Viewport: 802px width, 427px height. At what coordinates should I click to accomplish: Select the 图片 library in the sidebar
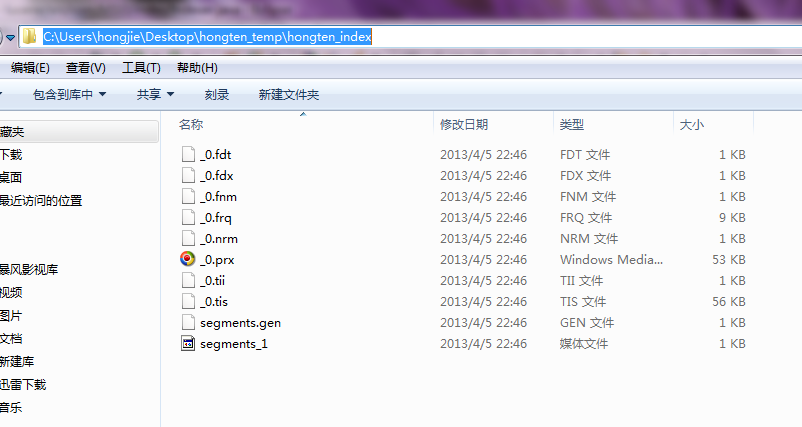point(11,316)
